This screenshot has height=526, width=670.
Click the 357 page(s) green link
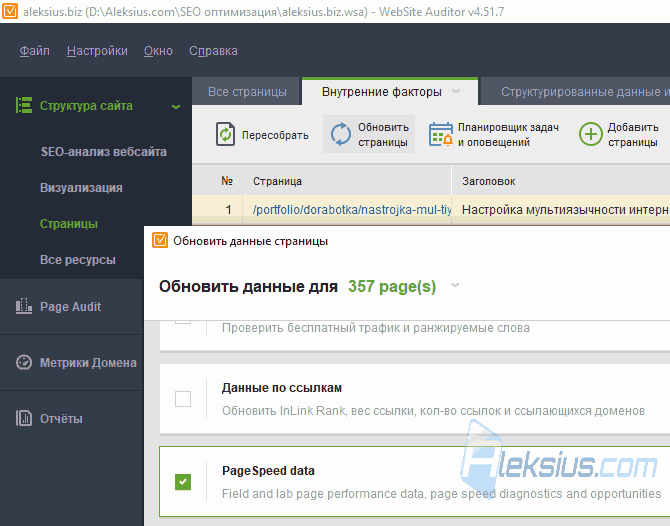coord(392,286)
